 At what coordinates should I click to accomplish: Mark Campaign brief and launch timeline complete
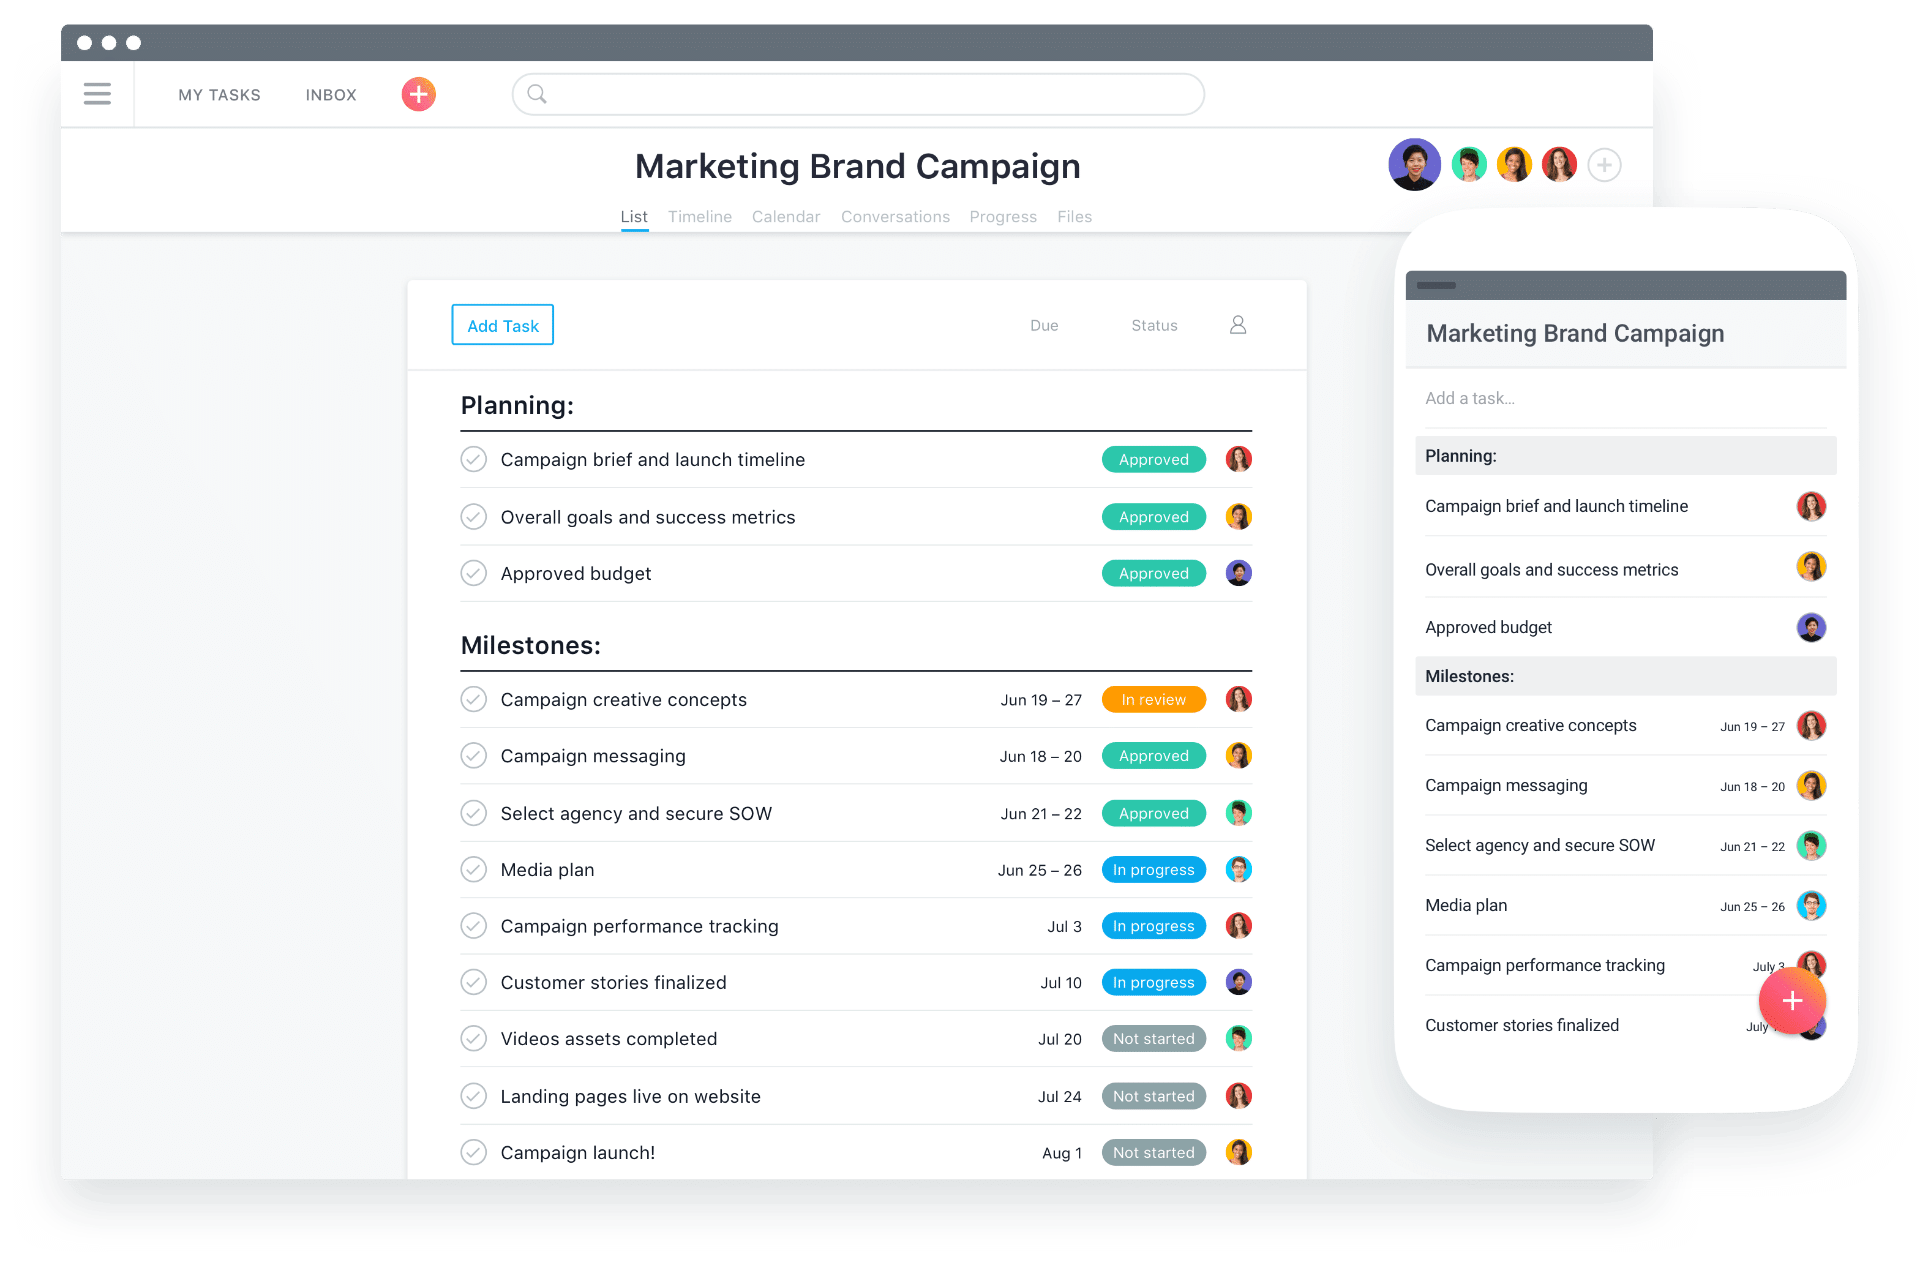click(473, 459)
